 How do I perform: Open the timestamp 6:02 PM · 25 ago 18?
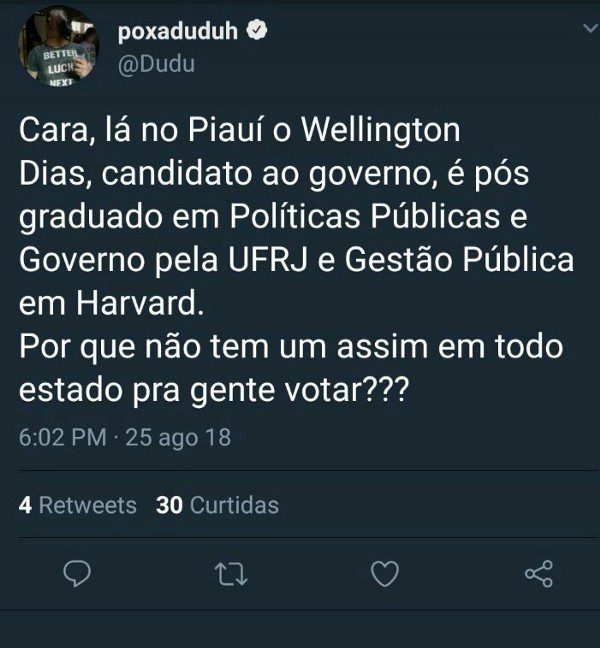point(125,437)
